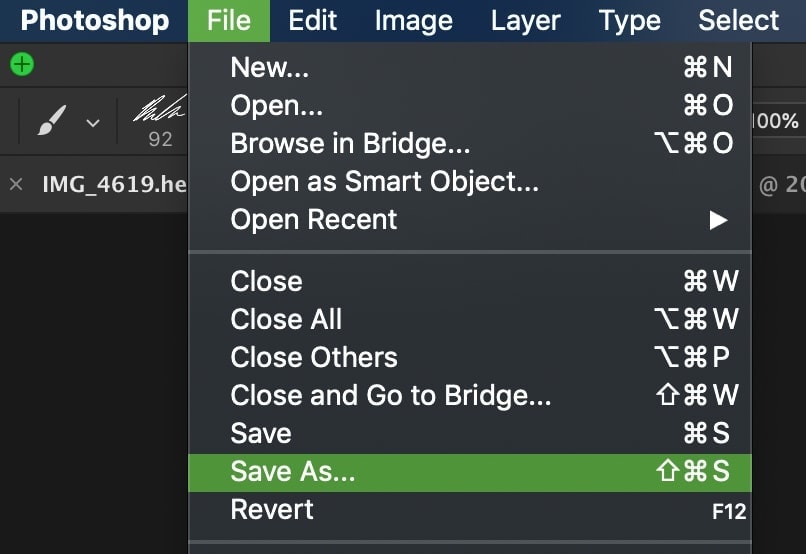Switch to the IMG_4619 document tab
The width and height of the screenshot is (806, 554).
point(114,184)
